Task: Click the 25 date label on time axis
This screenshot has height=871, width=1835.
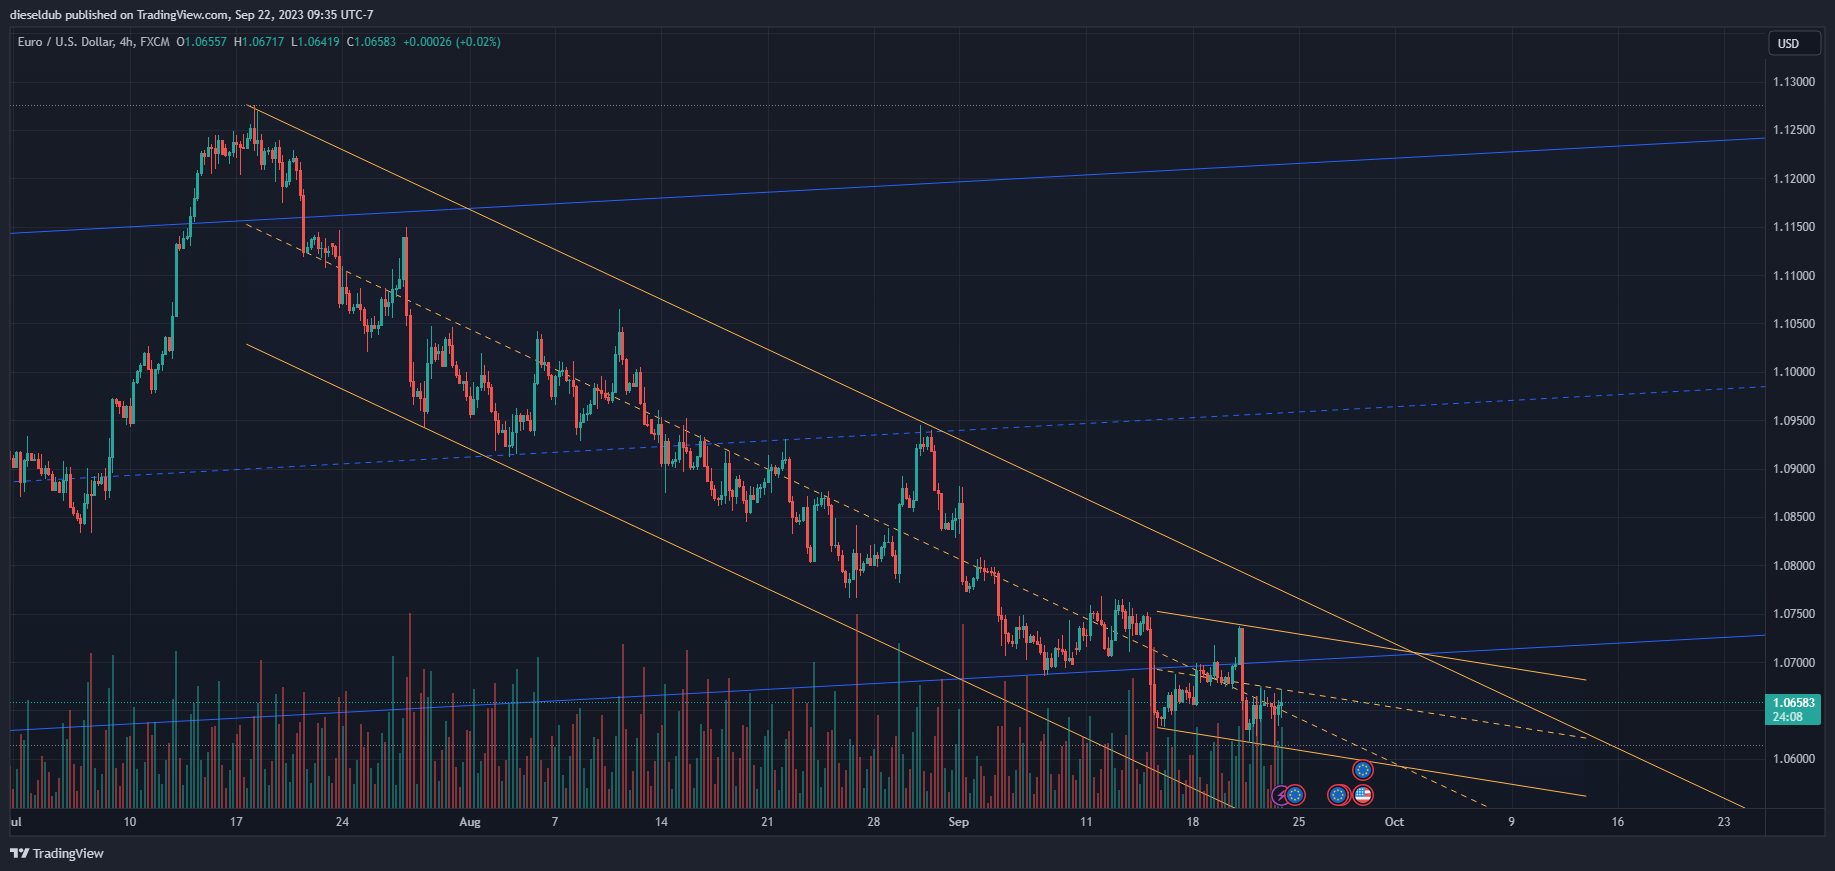Action: click(x=1298, y=822)
